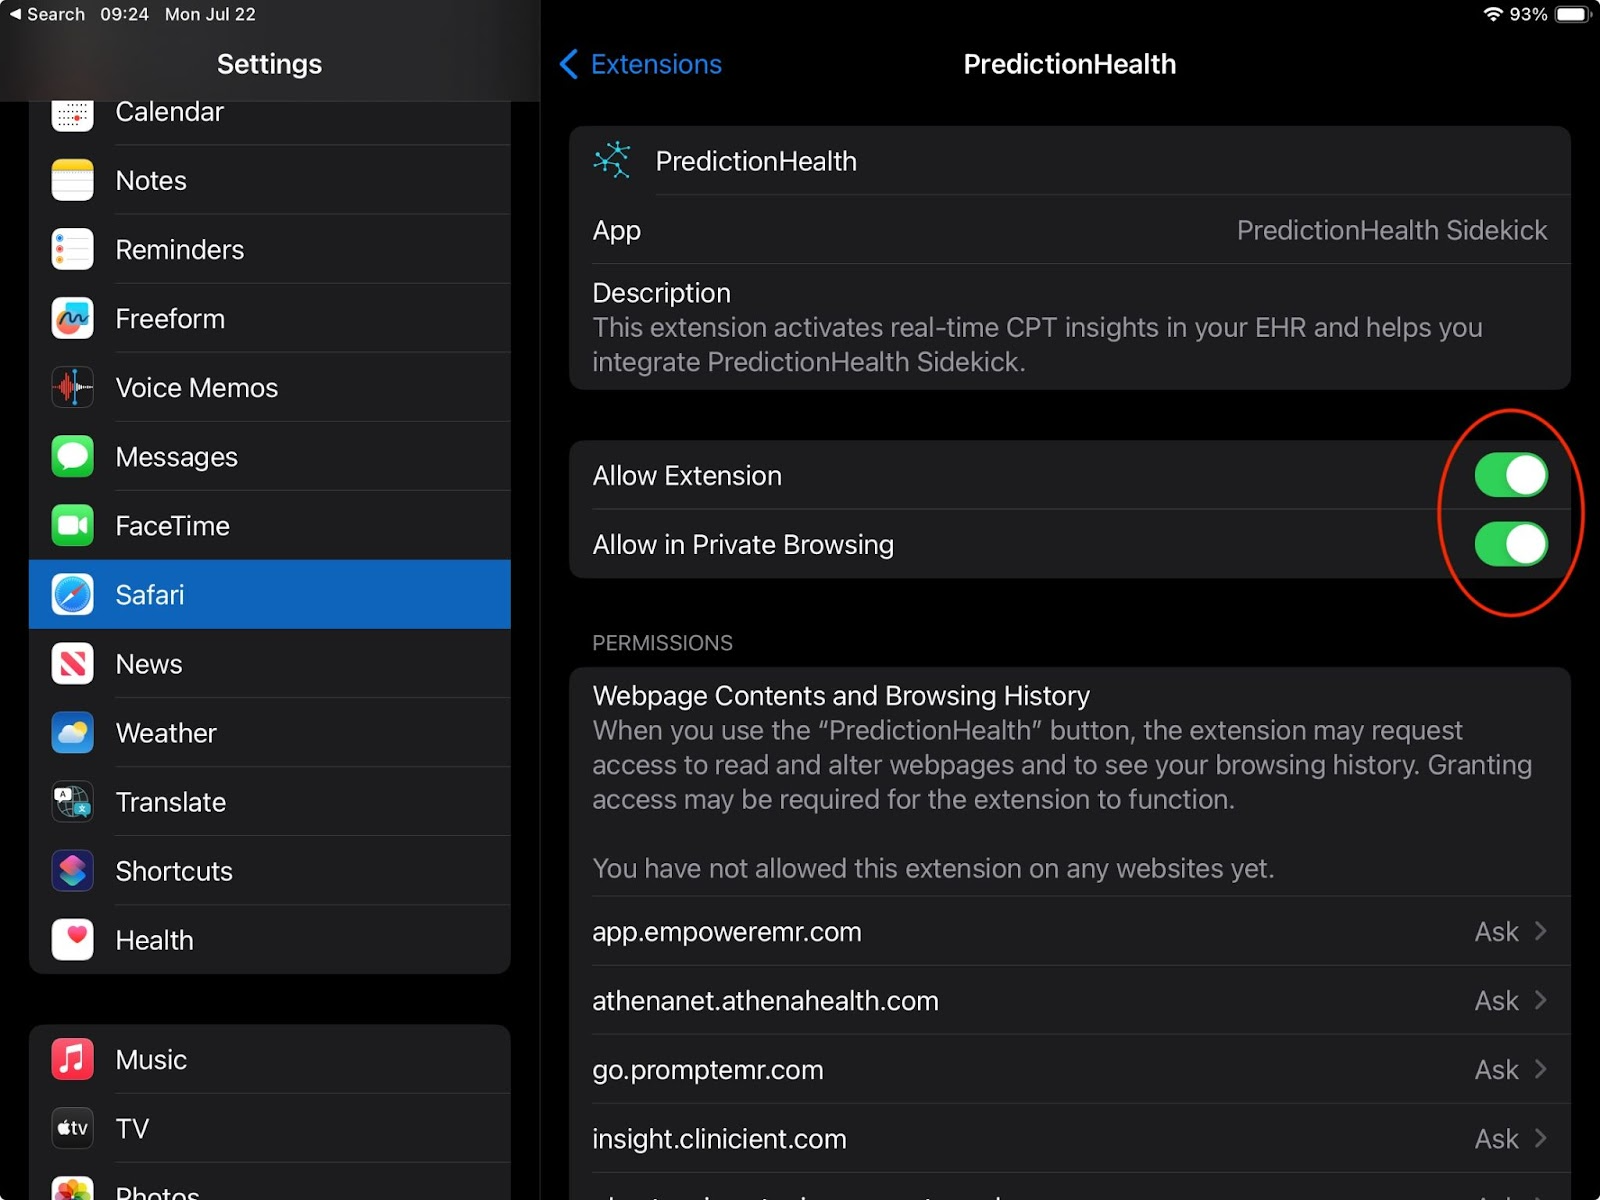Tap the Voice Memos waveform icon
This screenshot has height=1200, width=1600.
(72, 387)
